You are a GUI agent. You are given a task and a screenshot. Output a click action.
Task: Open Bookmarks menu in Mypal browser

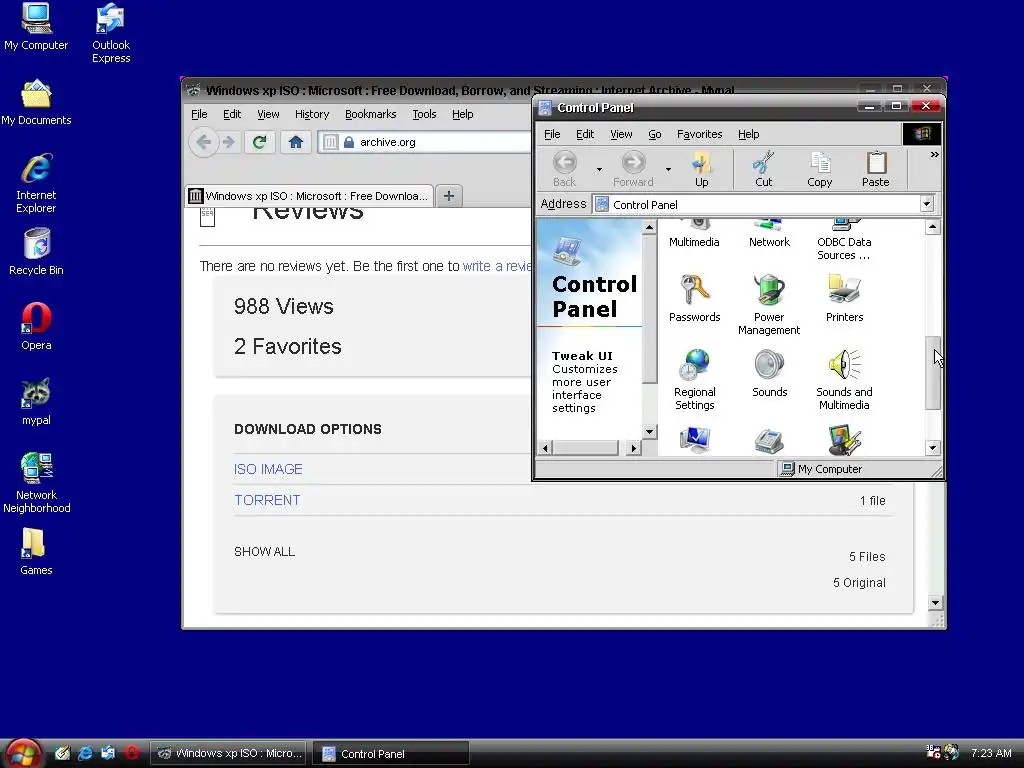[370, 114]
